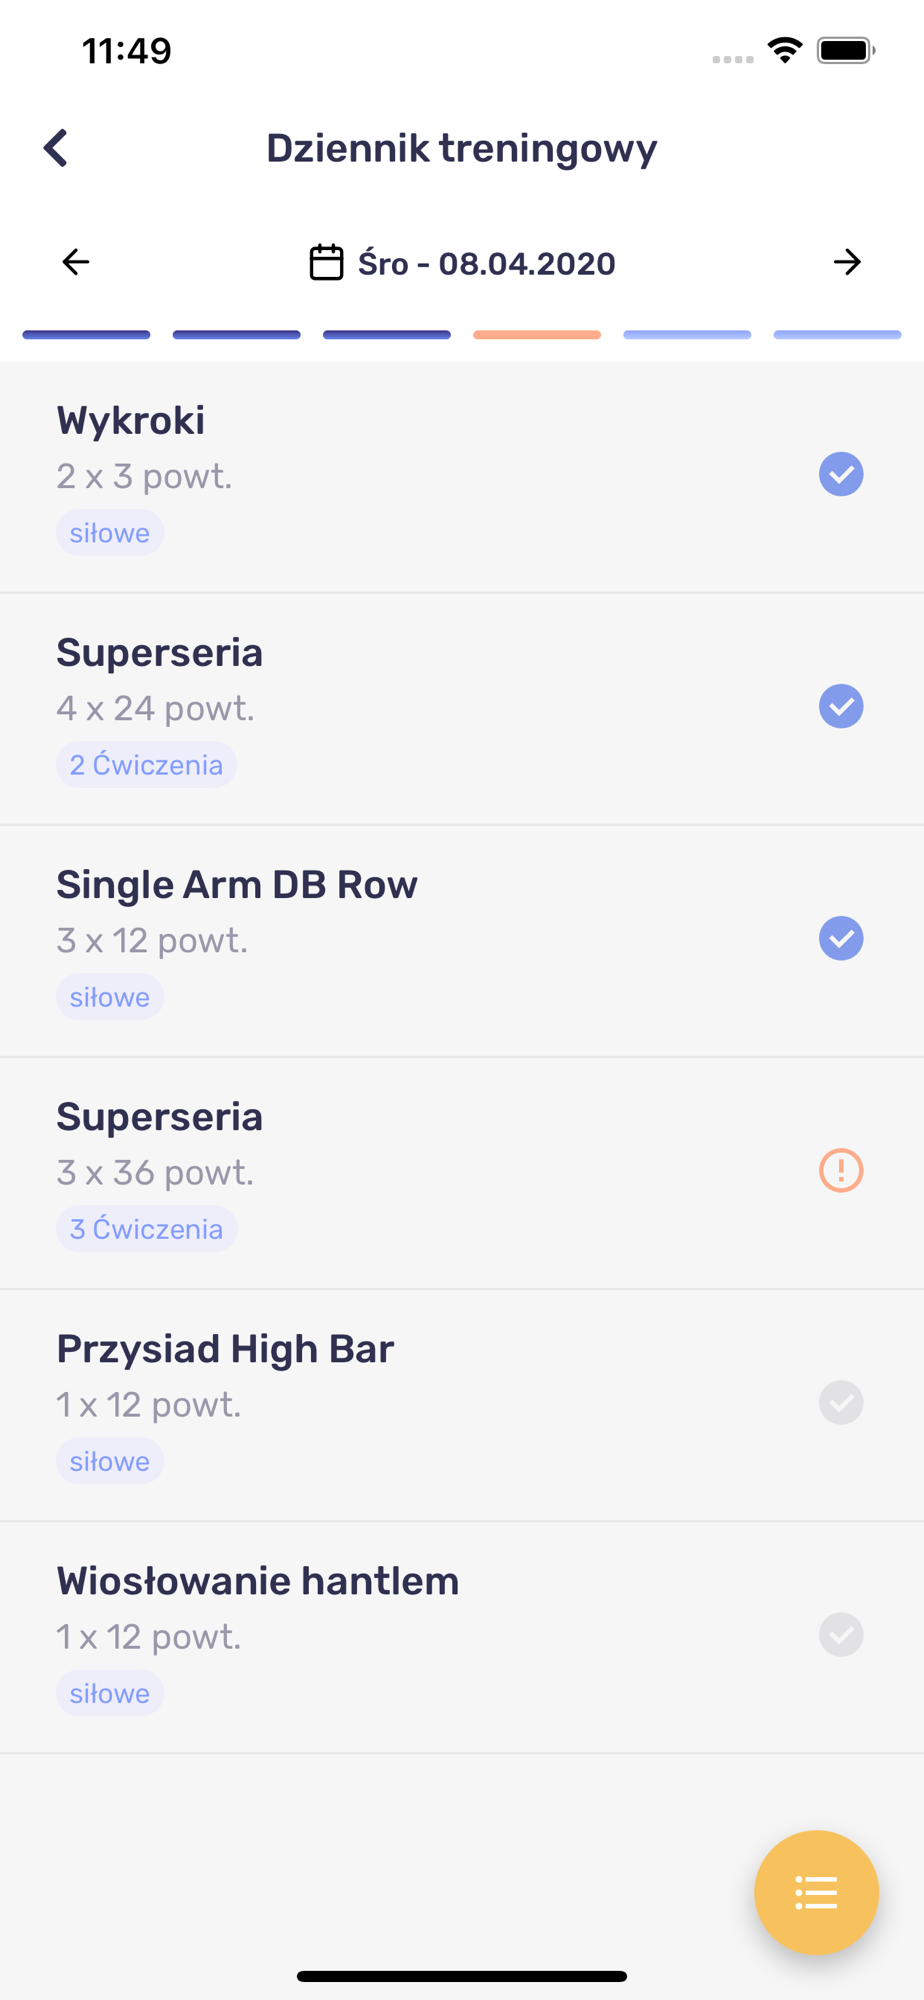Tap the yellow list floating button
Viewport: 924px width, 2000px height.
click(x=816, y=1892)
